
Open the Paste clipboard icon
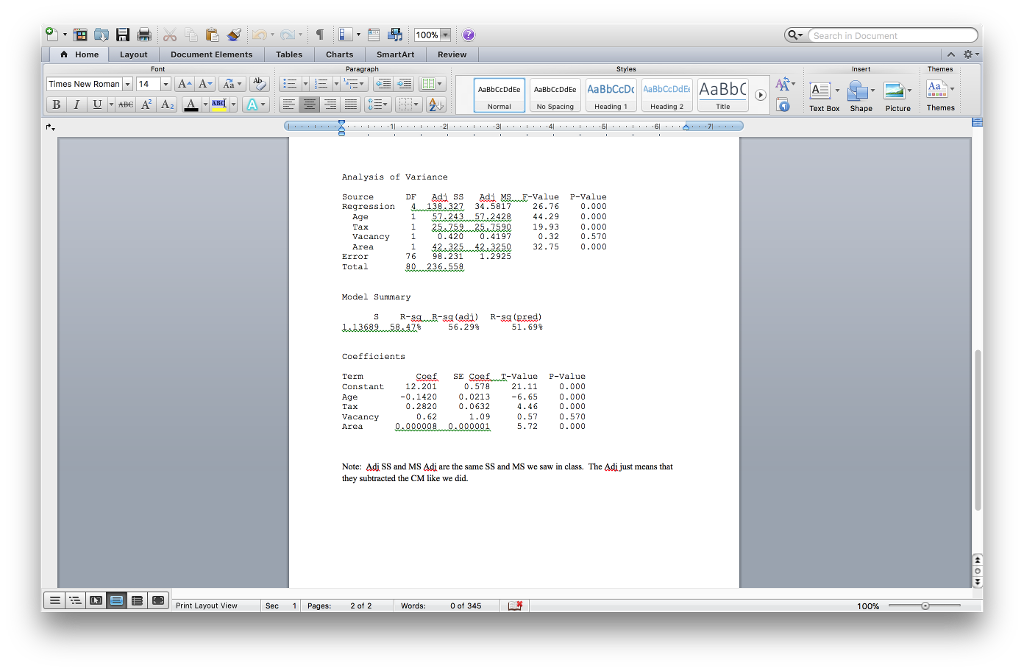pyautogui.click(x=211, y=33)
